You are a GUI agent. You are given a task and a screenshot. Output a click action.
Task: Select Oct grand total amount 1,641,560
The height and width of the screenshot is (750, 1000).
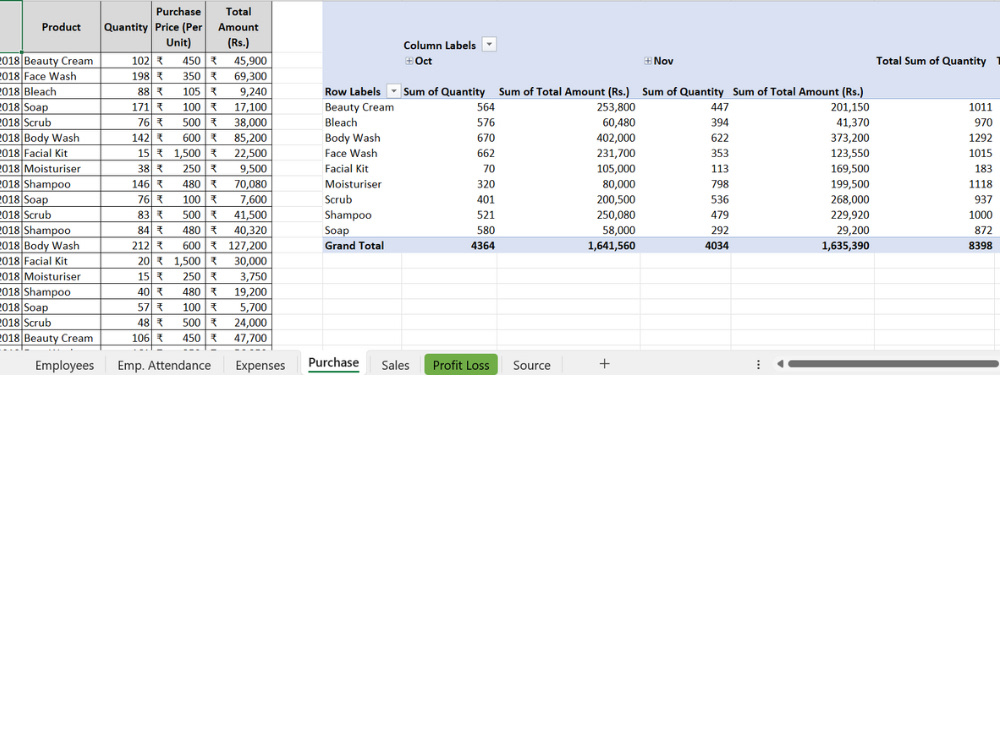tap(611, 246)
